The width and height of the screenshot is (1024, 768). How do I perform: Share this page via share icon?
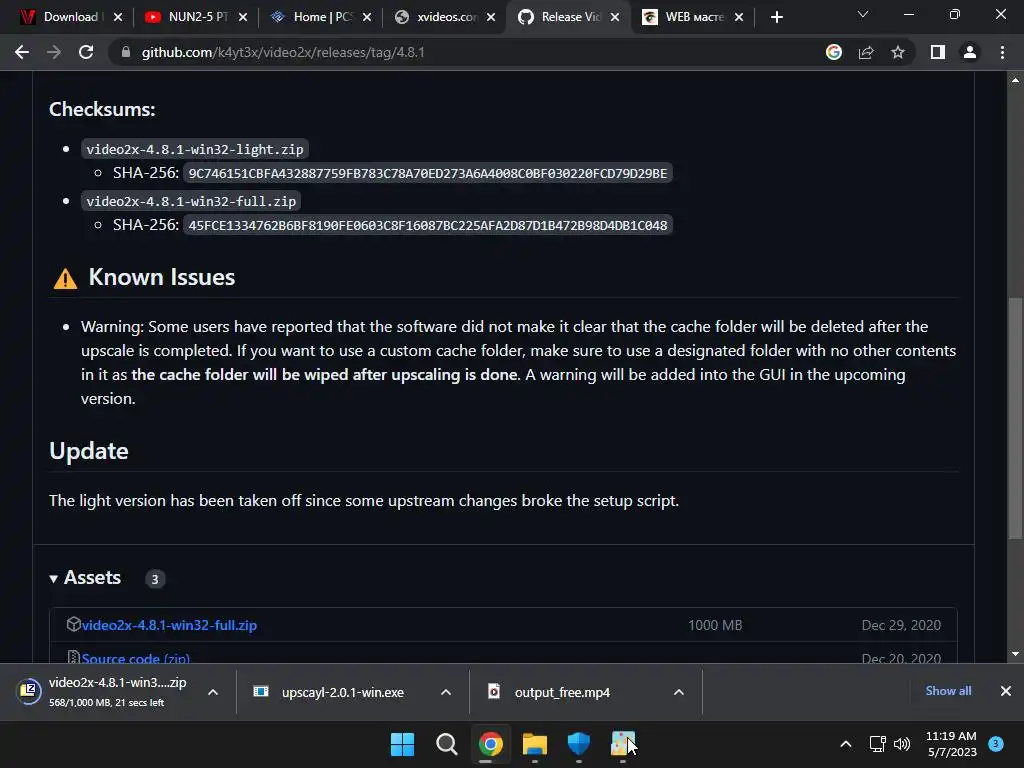tap(866, 52)
